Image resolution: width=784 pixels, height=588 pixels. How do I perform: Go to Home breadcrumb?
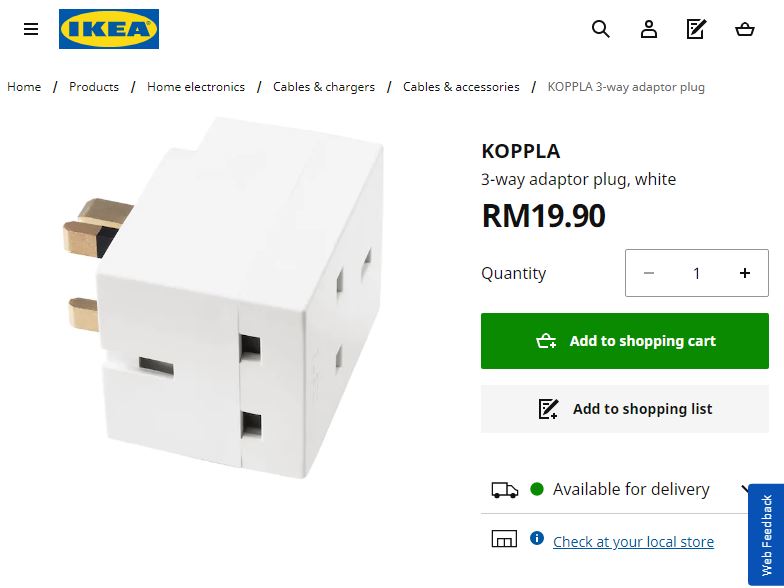pos(24,87)
